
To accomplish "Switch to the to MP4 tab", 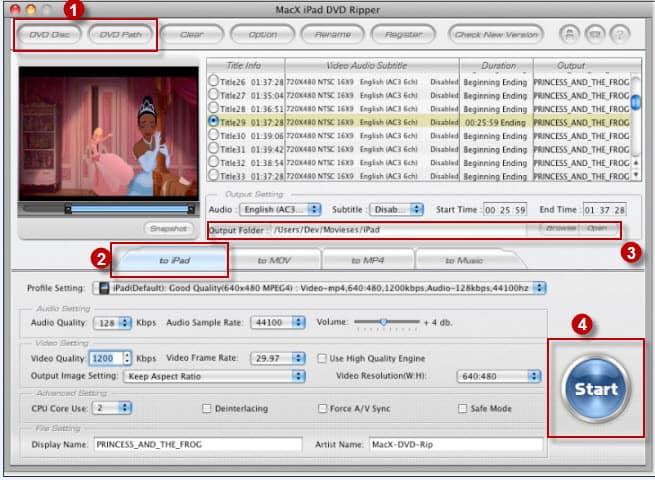I will coord(368,260).
